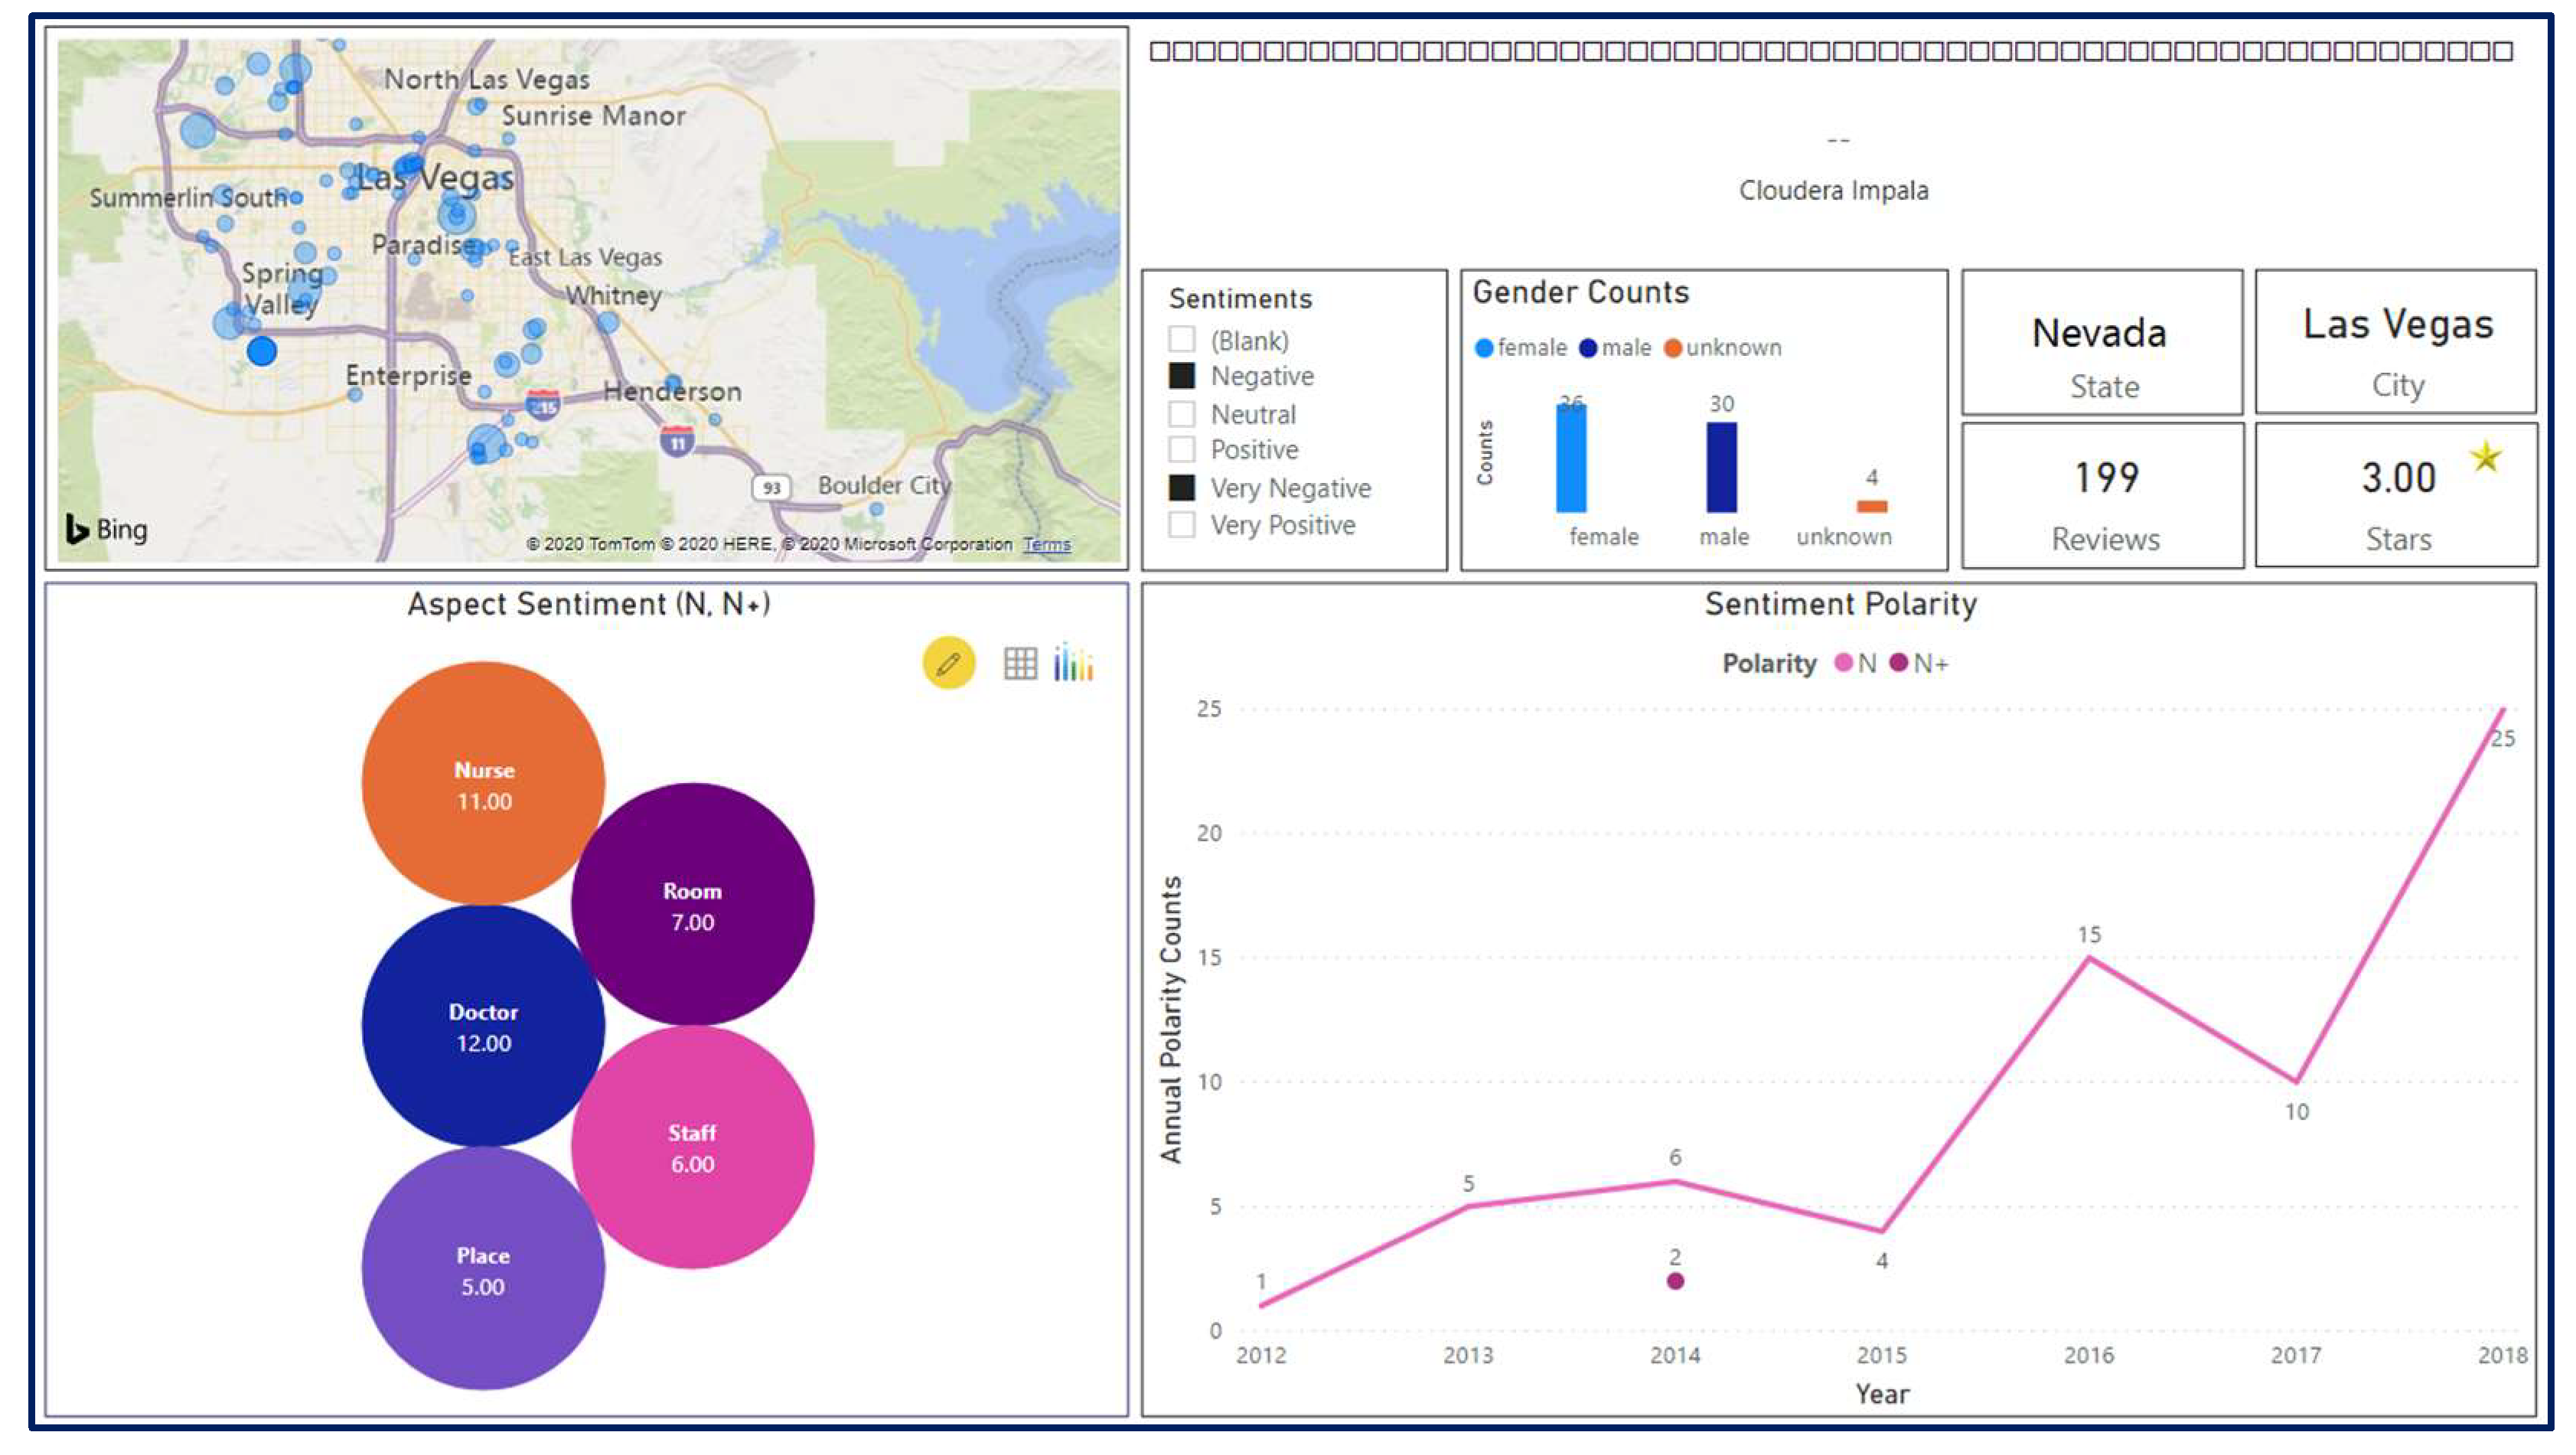Click the Route 93 marker near Boulder City

pos(771,487)
